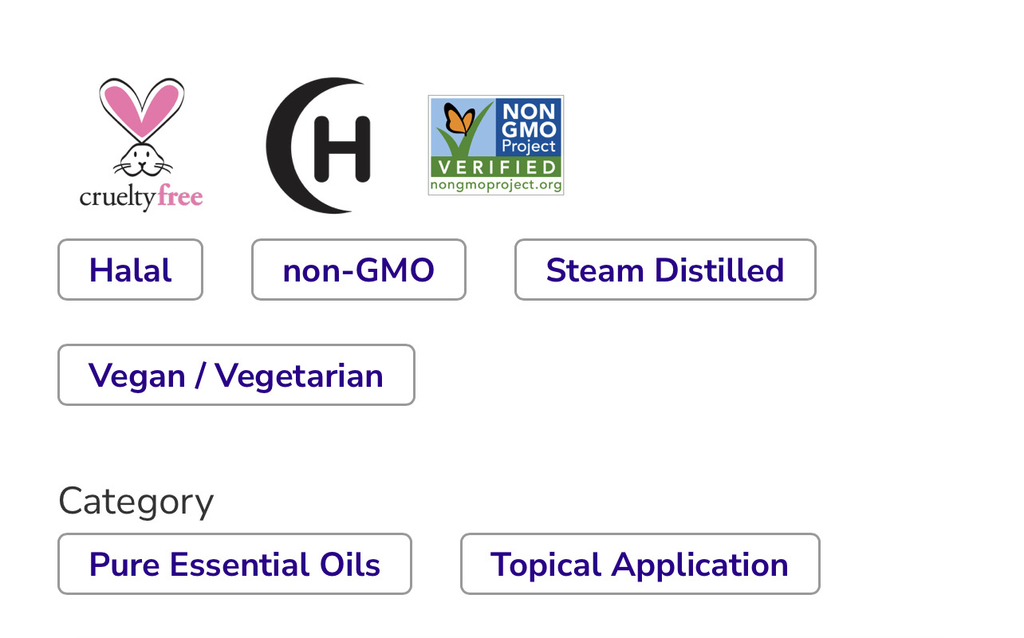Viewport: 1024px width, 638px height.
Task: Click the cruelty free bunny logo
Action: [x=141, y=144]
